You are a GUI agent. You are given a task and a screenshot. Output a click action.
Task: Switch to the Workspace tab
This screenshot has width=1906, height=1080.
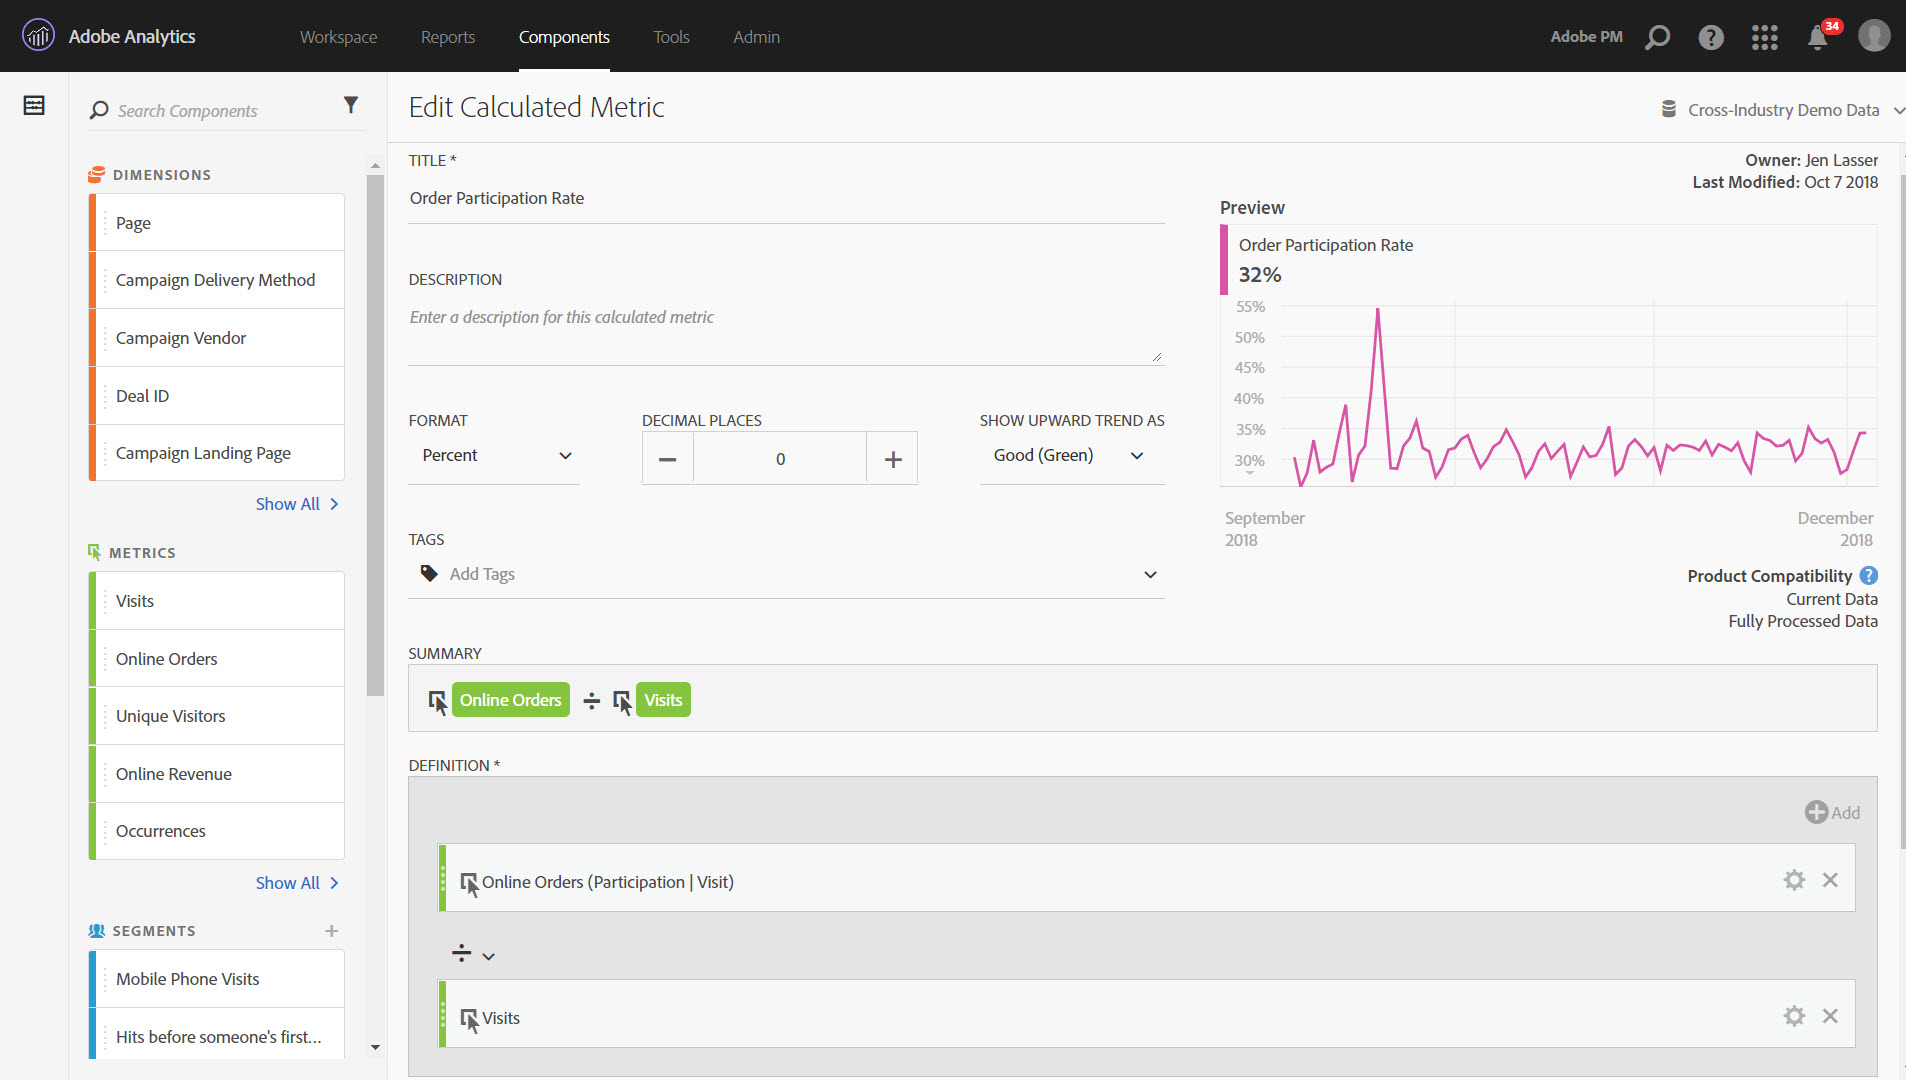coord(338,37)
